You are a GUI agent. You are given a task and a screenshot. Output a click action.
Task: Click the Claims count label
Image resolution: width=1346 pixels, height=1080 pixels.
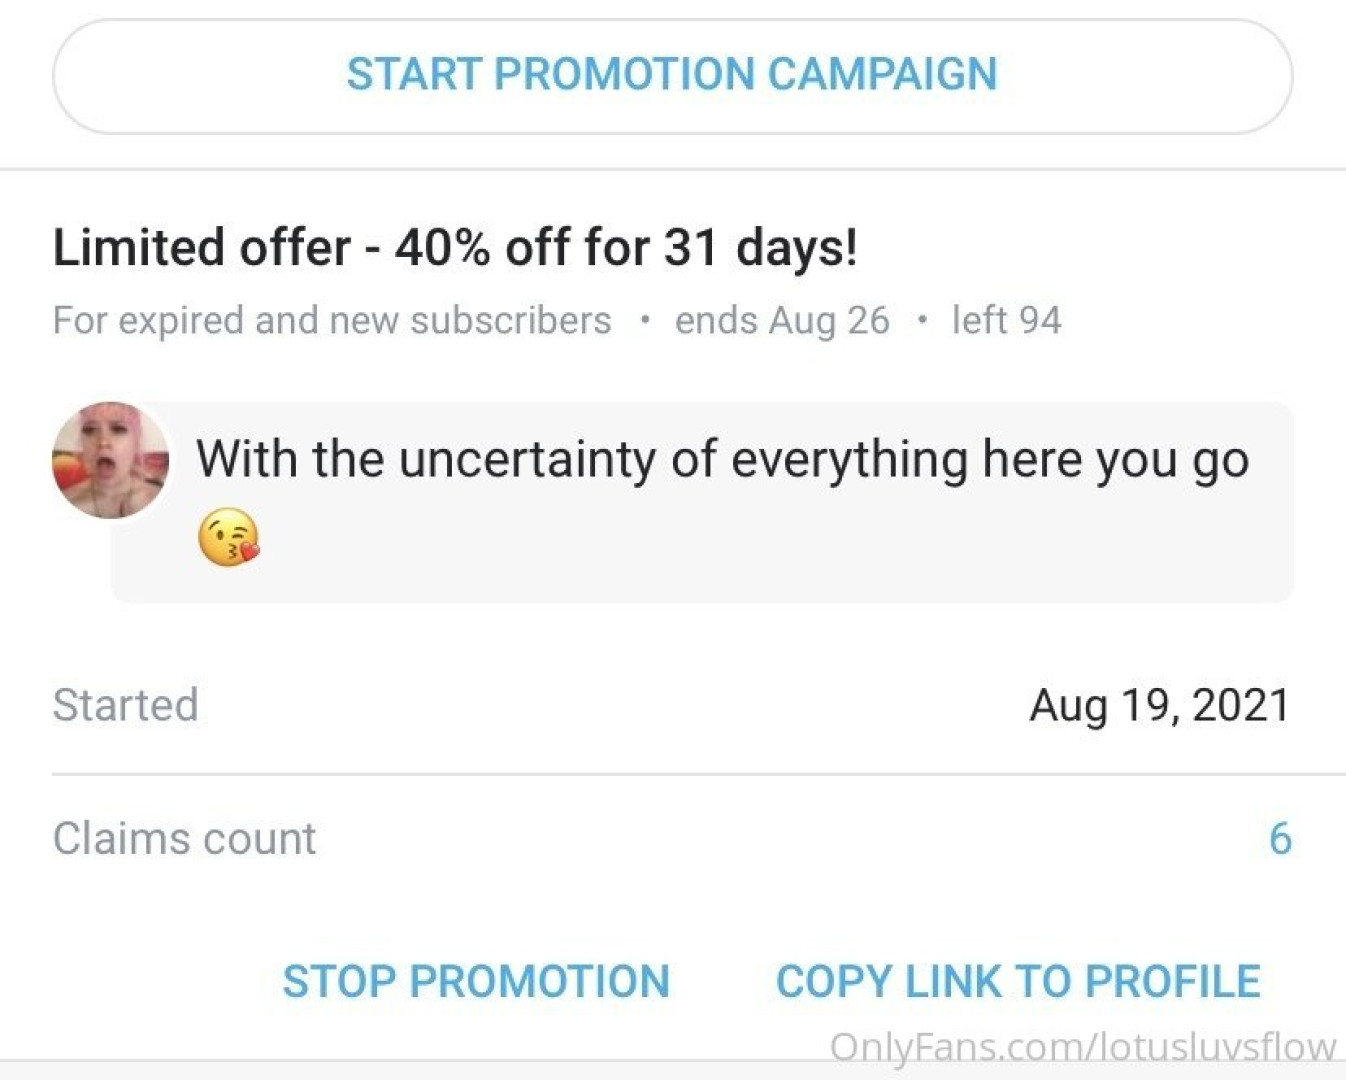coord(184,838)
